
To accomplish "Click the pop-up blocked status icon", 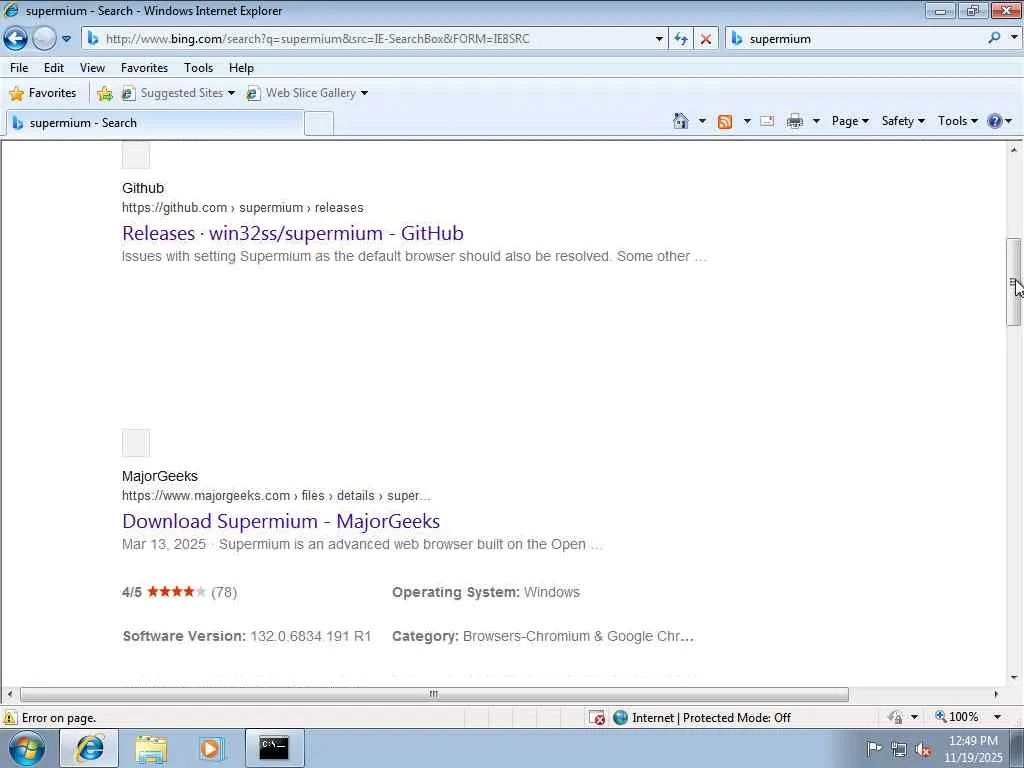I will (x=597, y=718).
